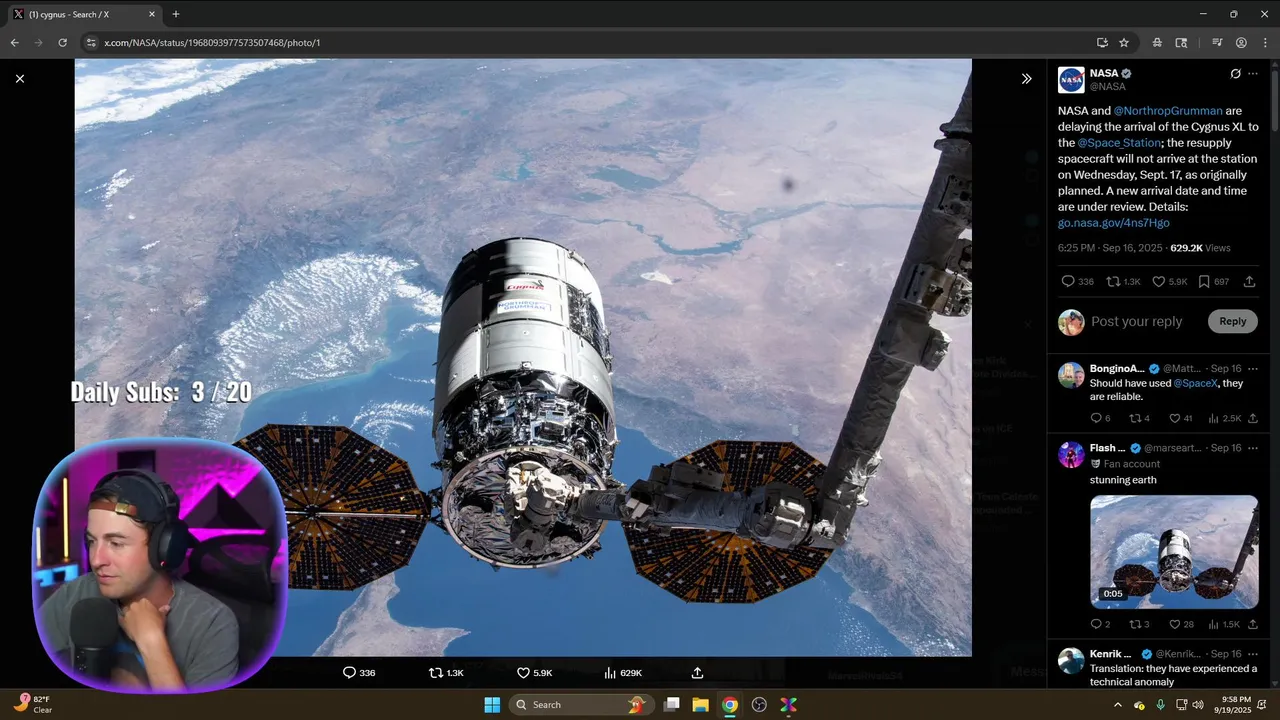View analytics 1.5K on Flash's reply

[1224, 624]
